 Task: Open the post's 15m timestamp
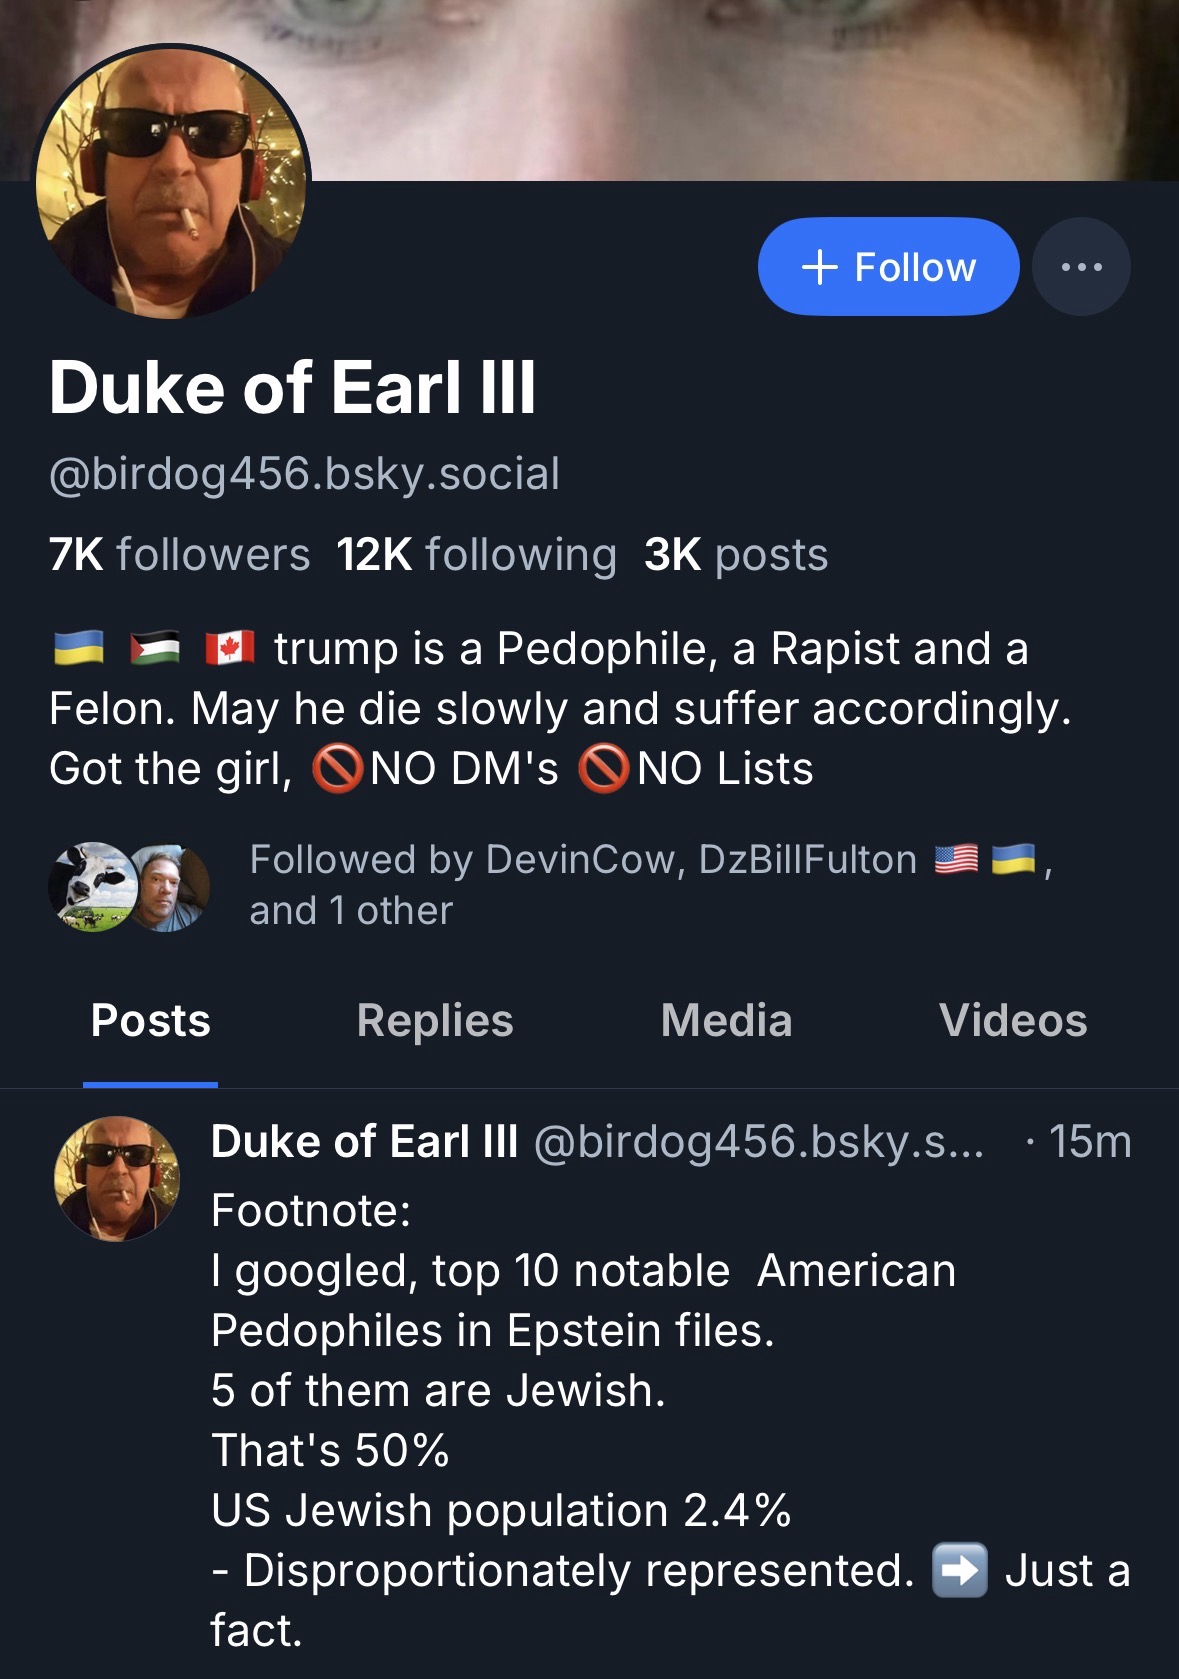(x=1090, y=1142)
